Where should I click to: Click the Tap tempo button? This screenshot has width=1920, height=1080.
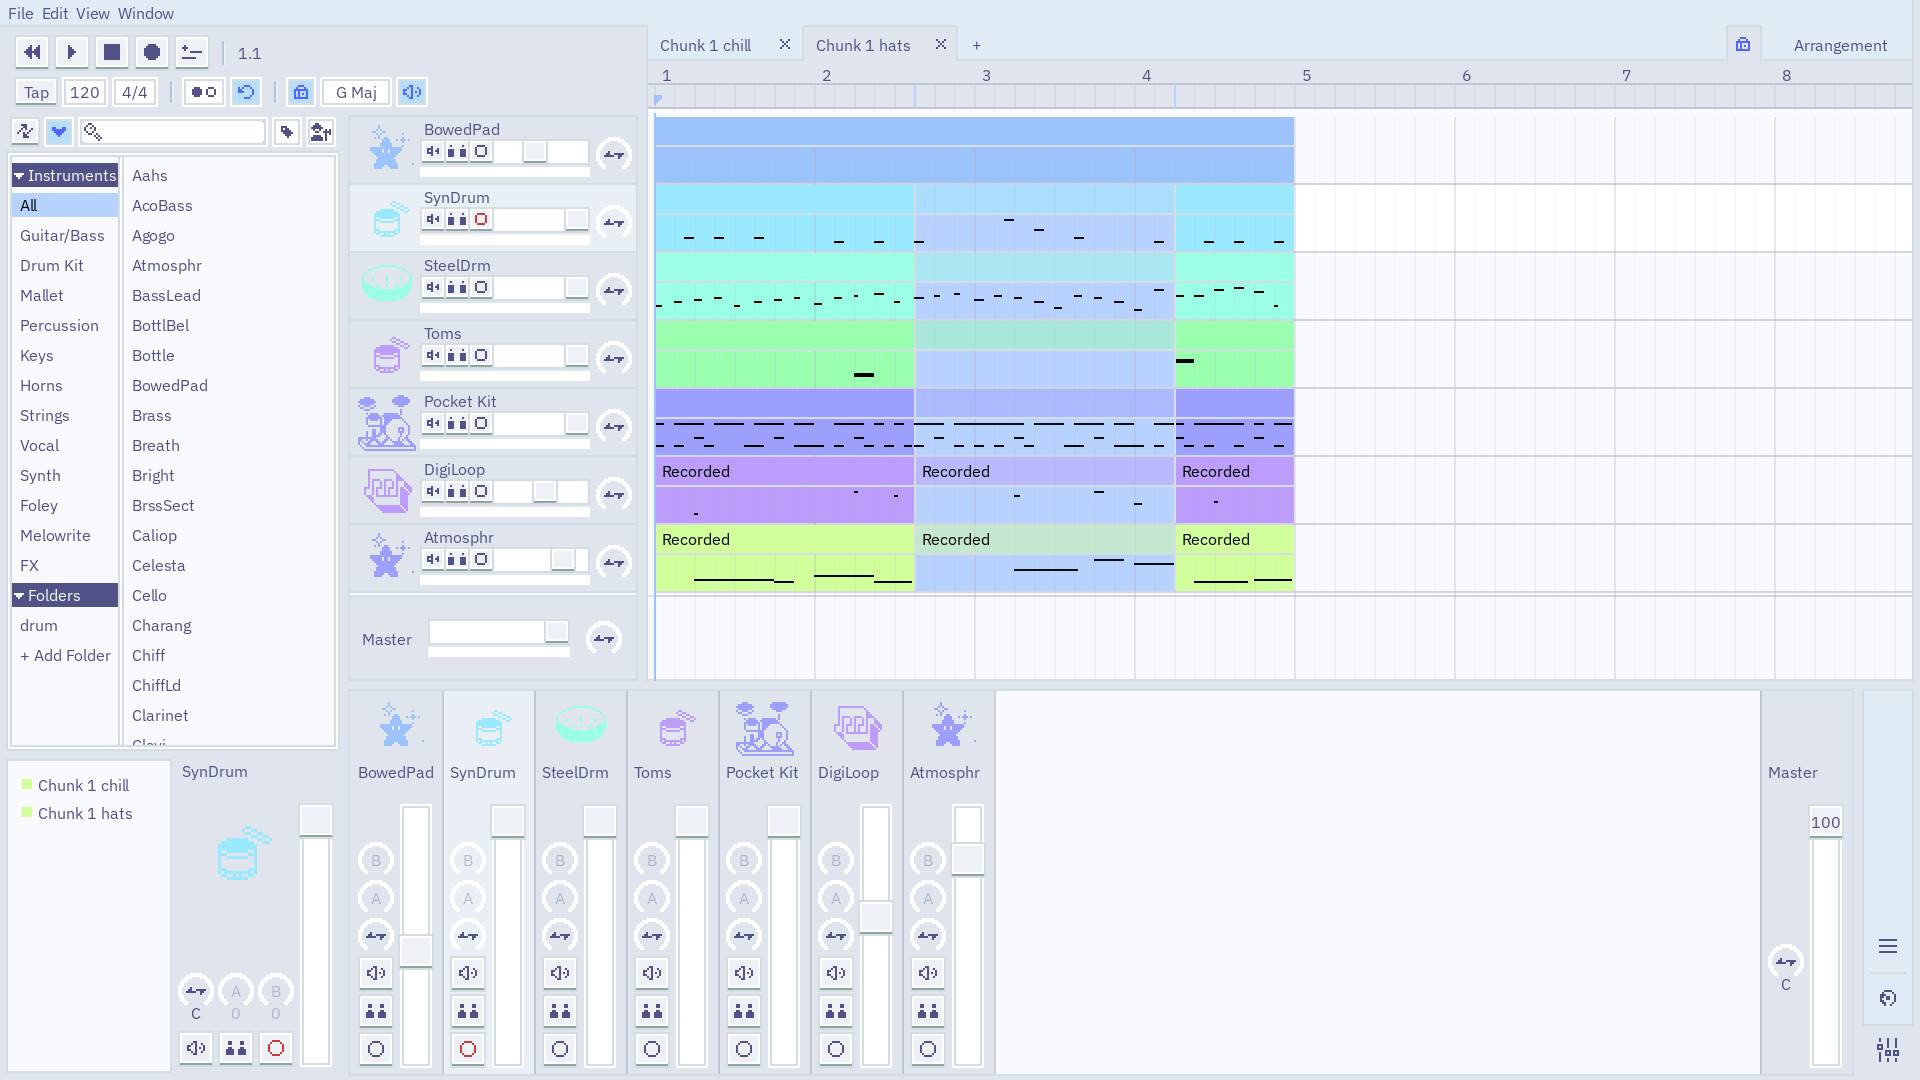coord(36,92)
